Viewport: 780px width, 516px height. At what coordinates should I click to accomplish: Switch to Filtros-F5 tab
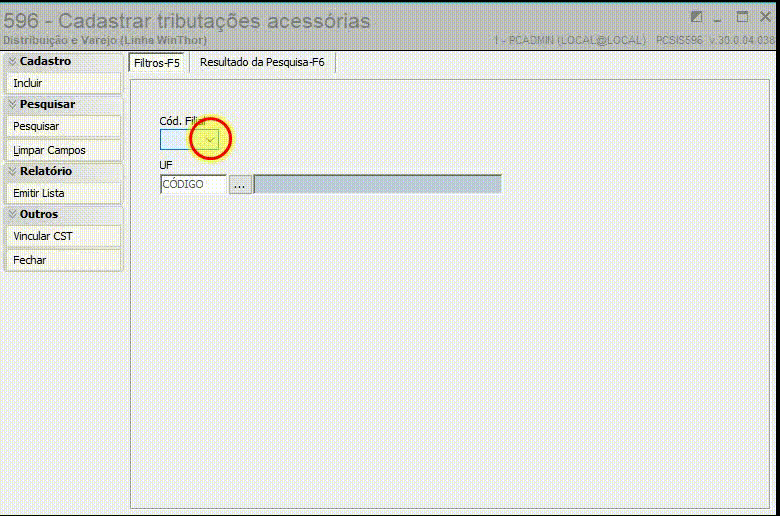tap(157, 63)
